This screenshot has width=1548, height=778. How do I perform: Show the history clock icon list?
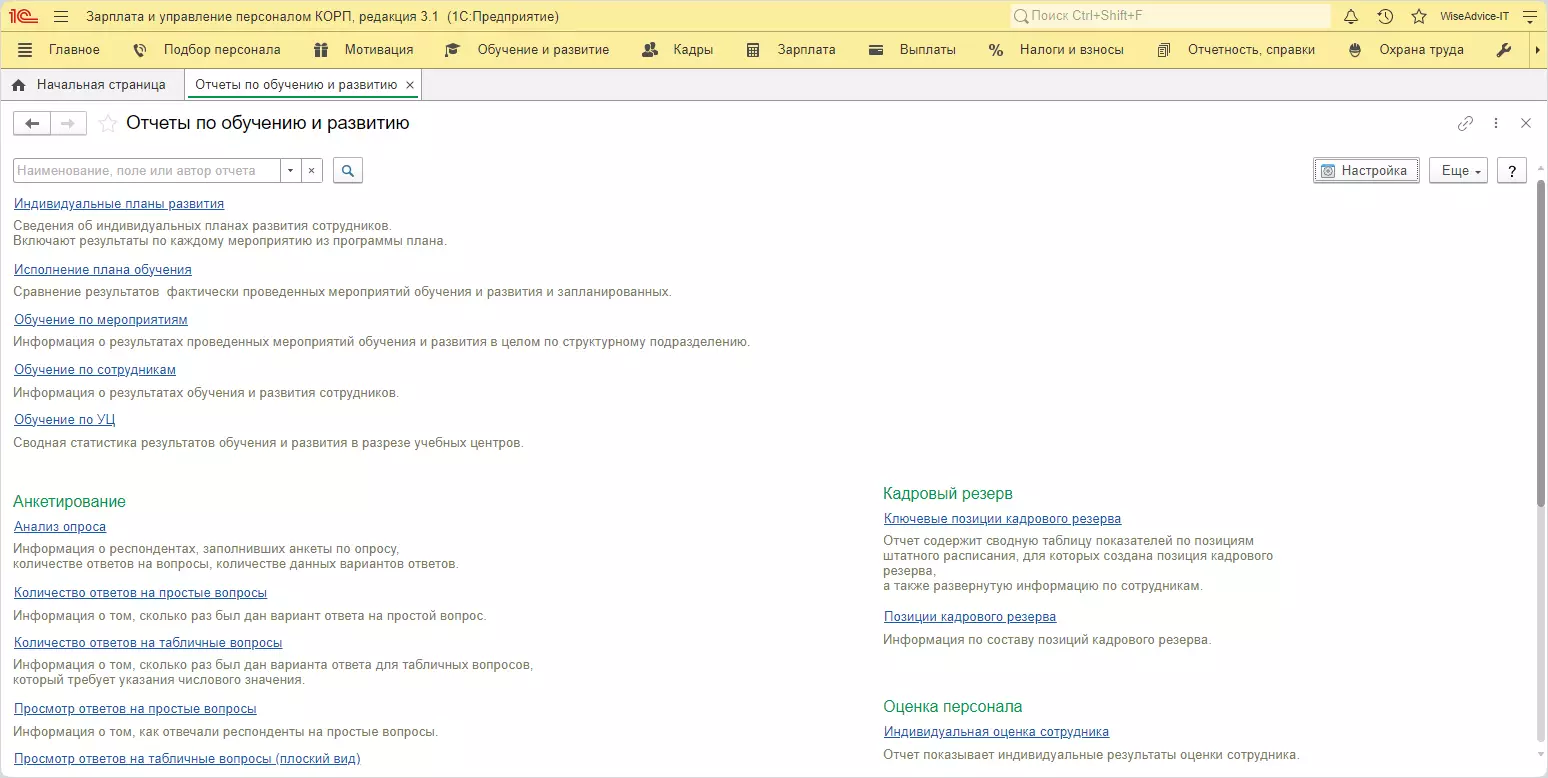click(1385, 16)
